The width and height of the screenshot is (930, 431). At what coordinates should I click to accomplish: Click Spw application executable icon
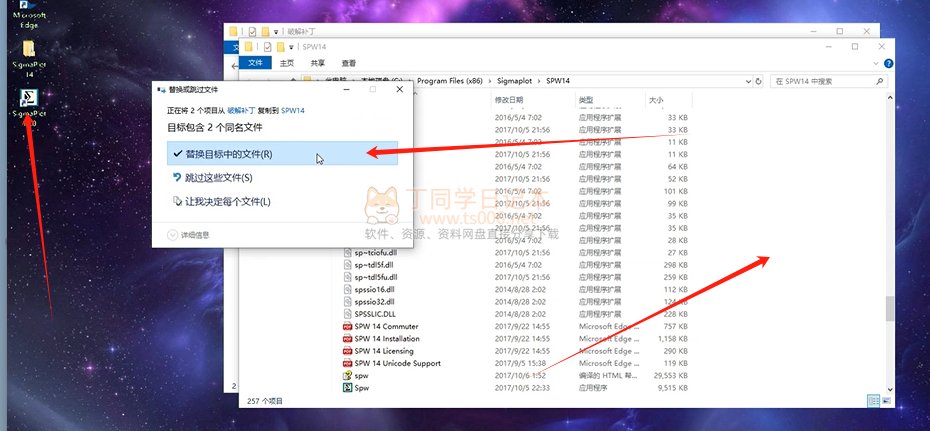pyautogui.click(x=348, y=388)
